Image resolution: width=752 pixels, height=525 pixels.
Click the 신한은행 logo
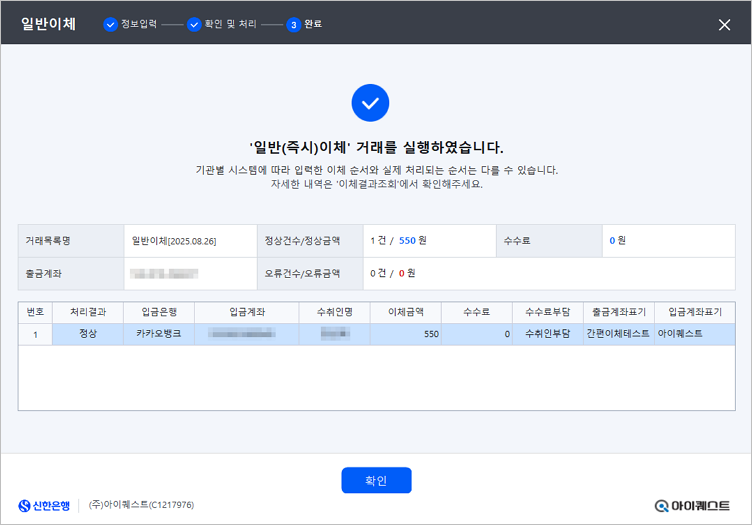click(x=44, y=505)
